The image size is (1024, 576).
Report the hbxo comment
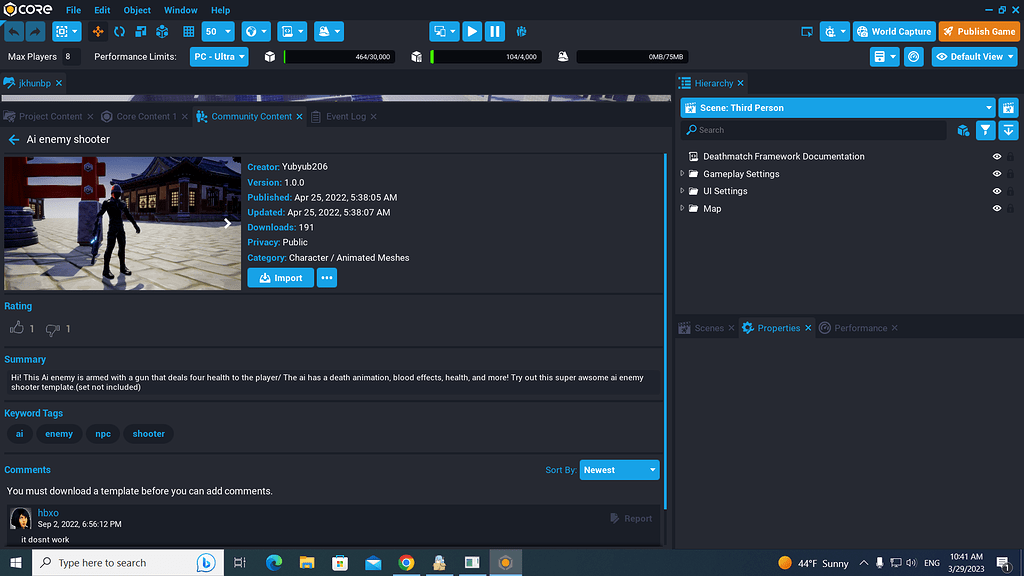(631, 519)
